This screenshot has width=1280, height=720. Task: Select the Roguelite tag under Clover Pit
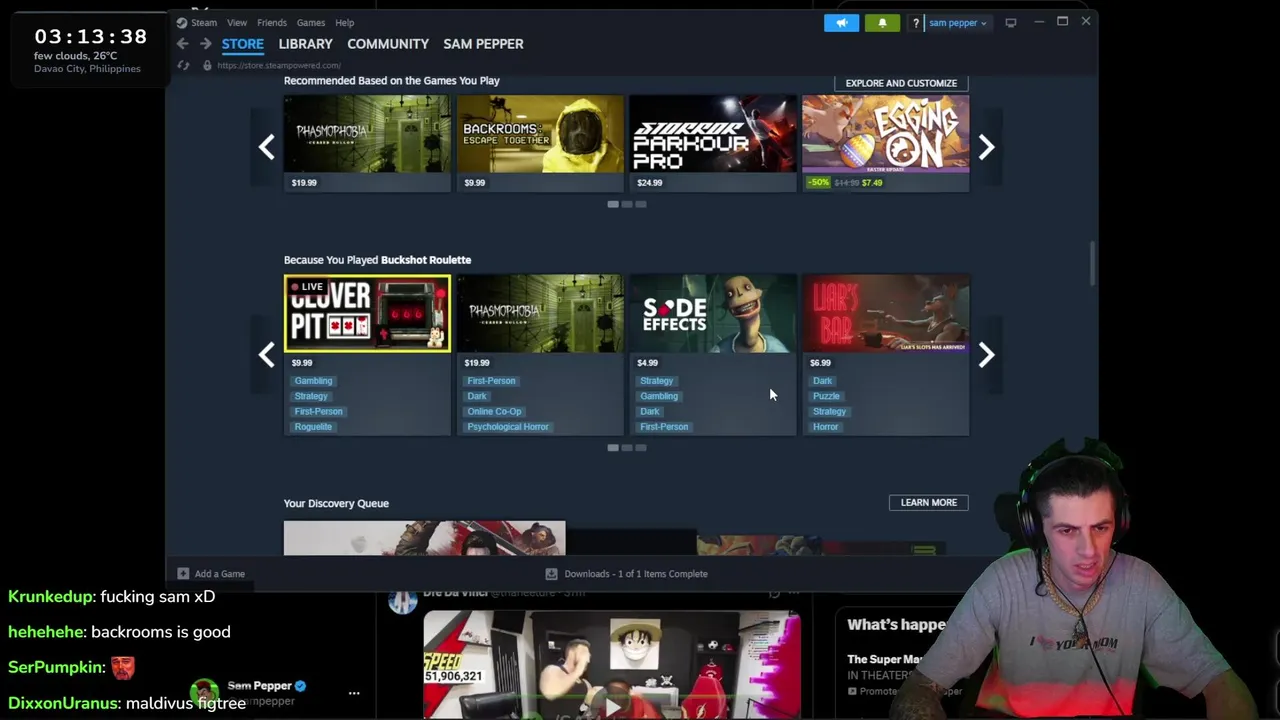(x=313, y=427)
